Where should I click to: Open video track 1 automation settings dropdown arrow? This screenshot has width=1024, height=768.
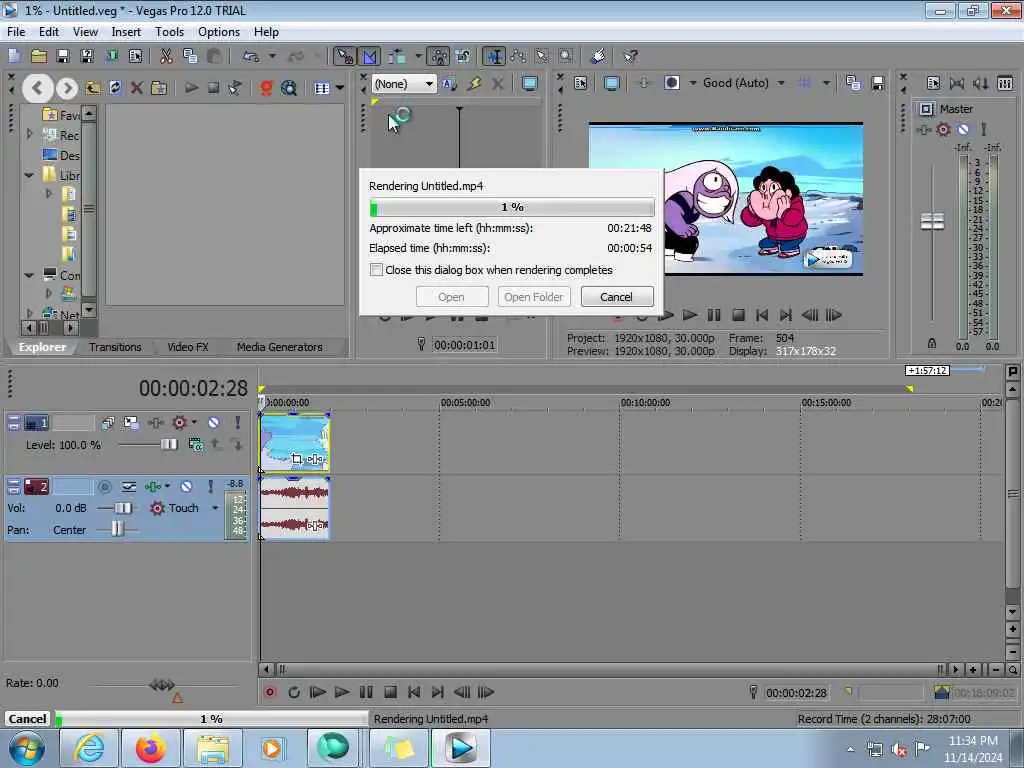tap(194, 423)
